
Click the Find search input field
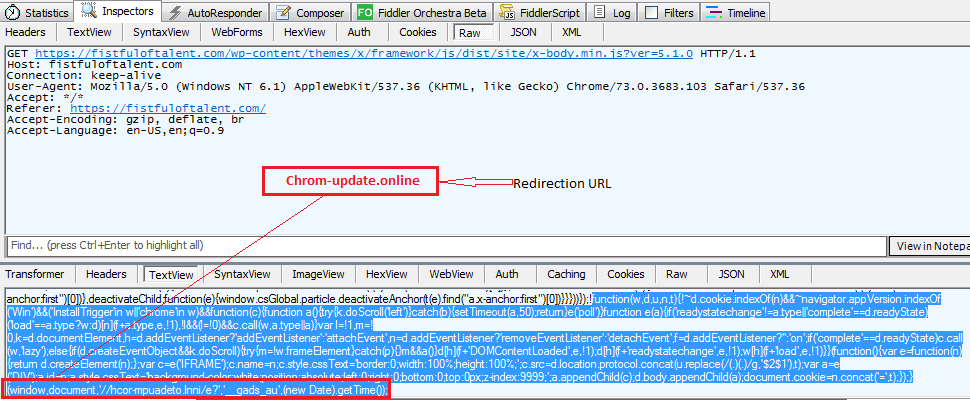click(x=447, y=245)
